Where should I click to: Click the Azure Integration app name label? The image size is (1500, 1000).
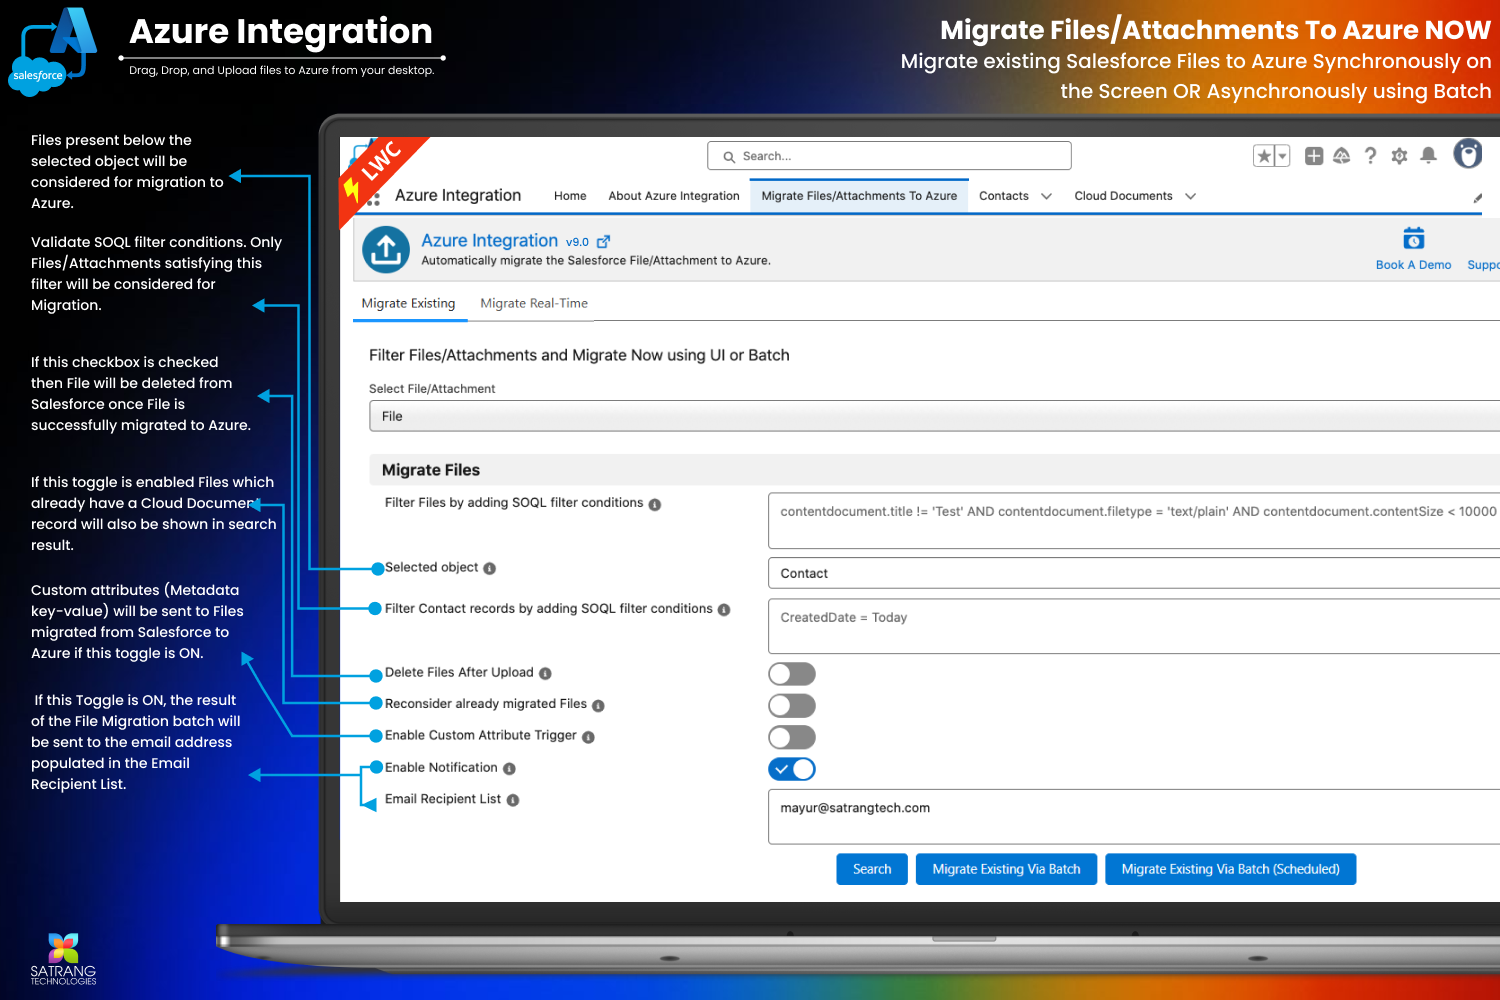coord(458,196)
